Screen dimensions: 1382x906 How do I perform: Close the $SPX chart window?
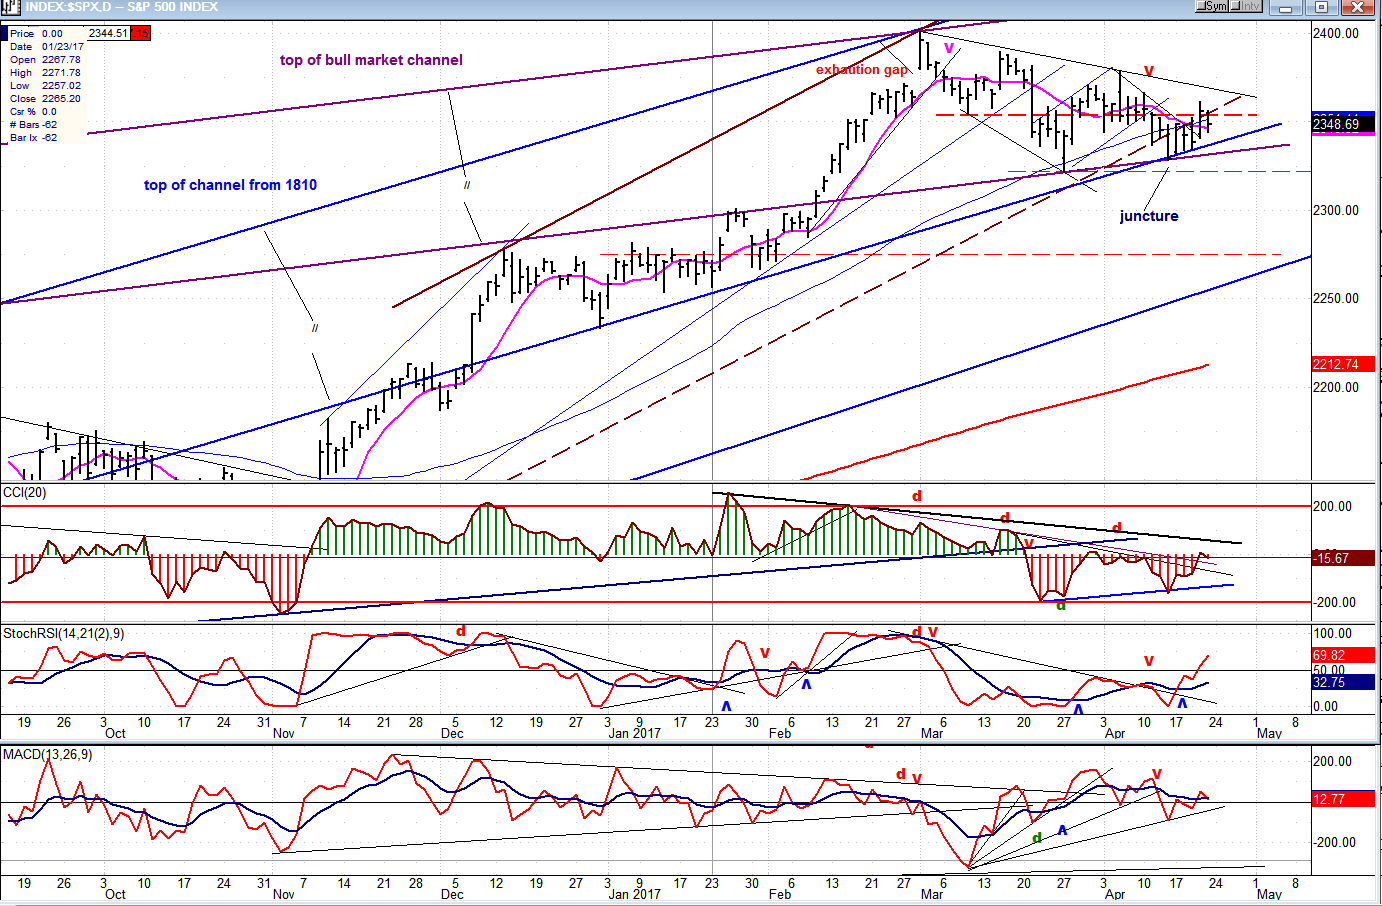1356,7
